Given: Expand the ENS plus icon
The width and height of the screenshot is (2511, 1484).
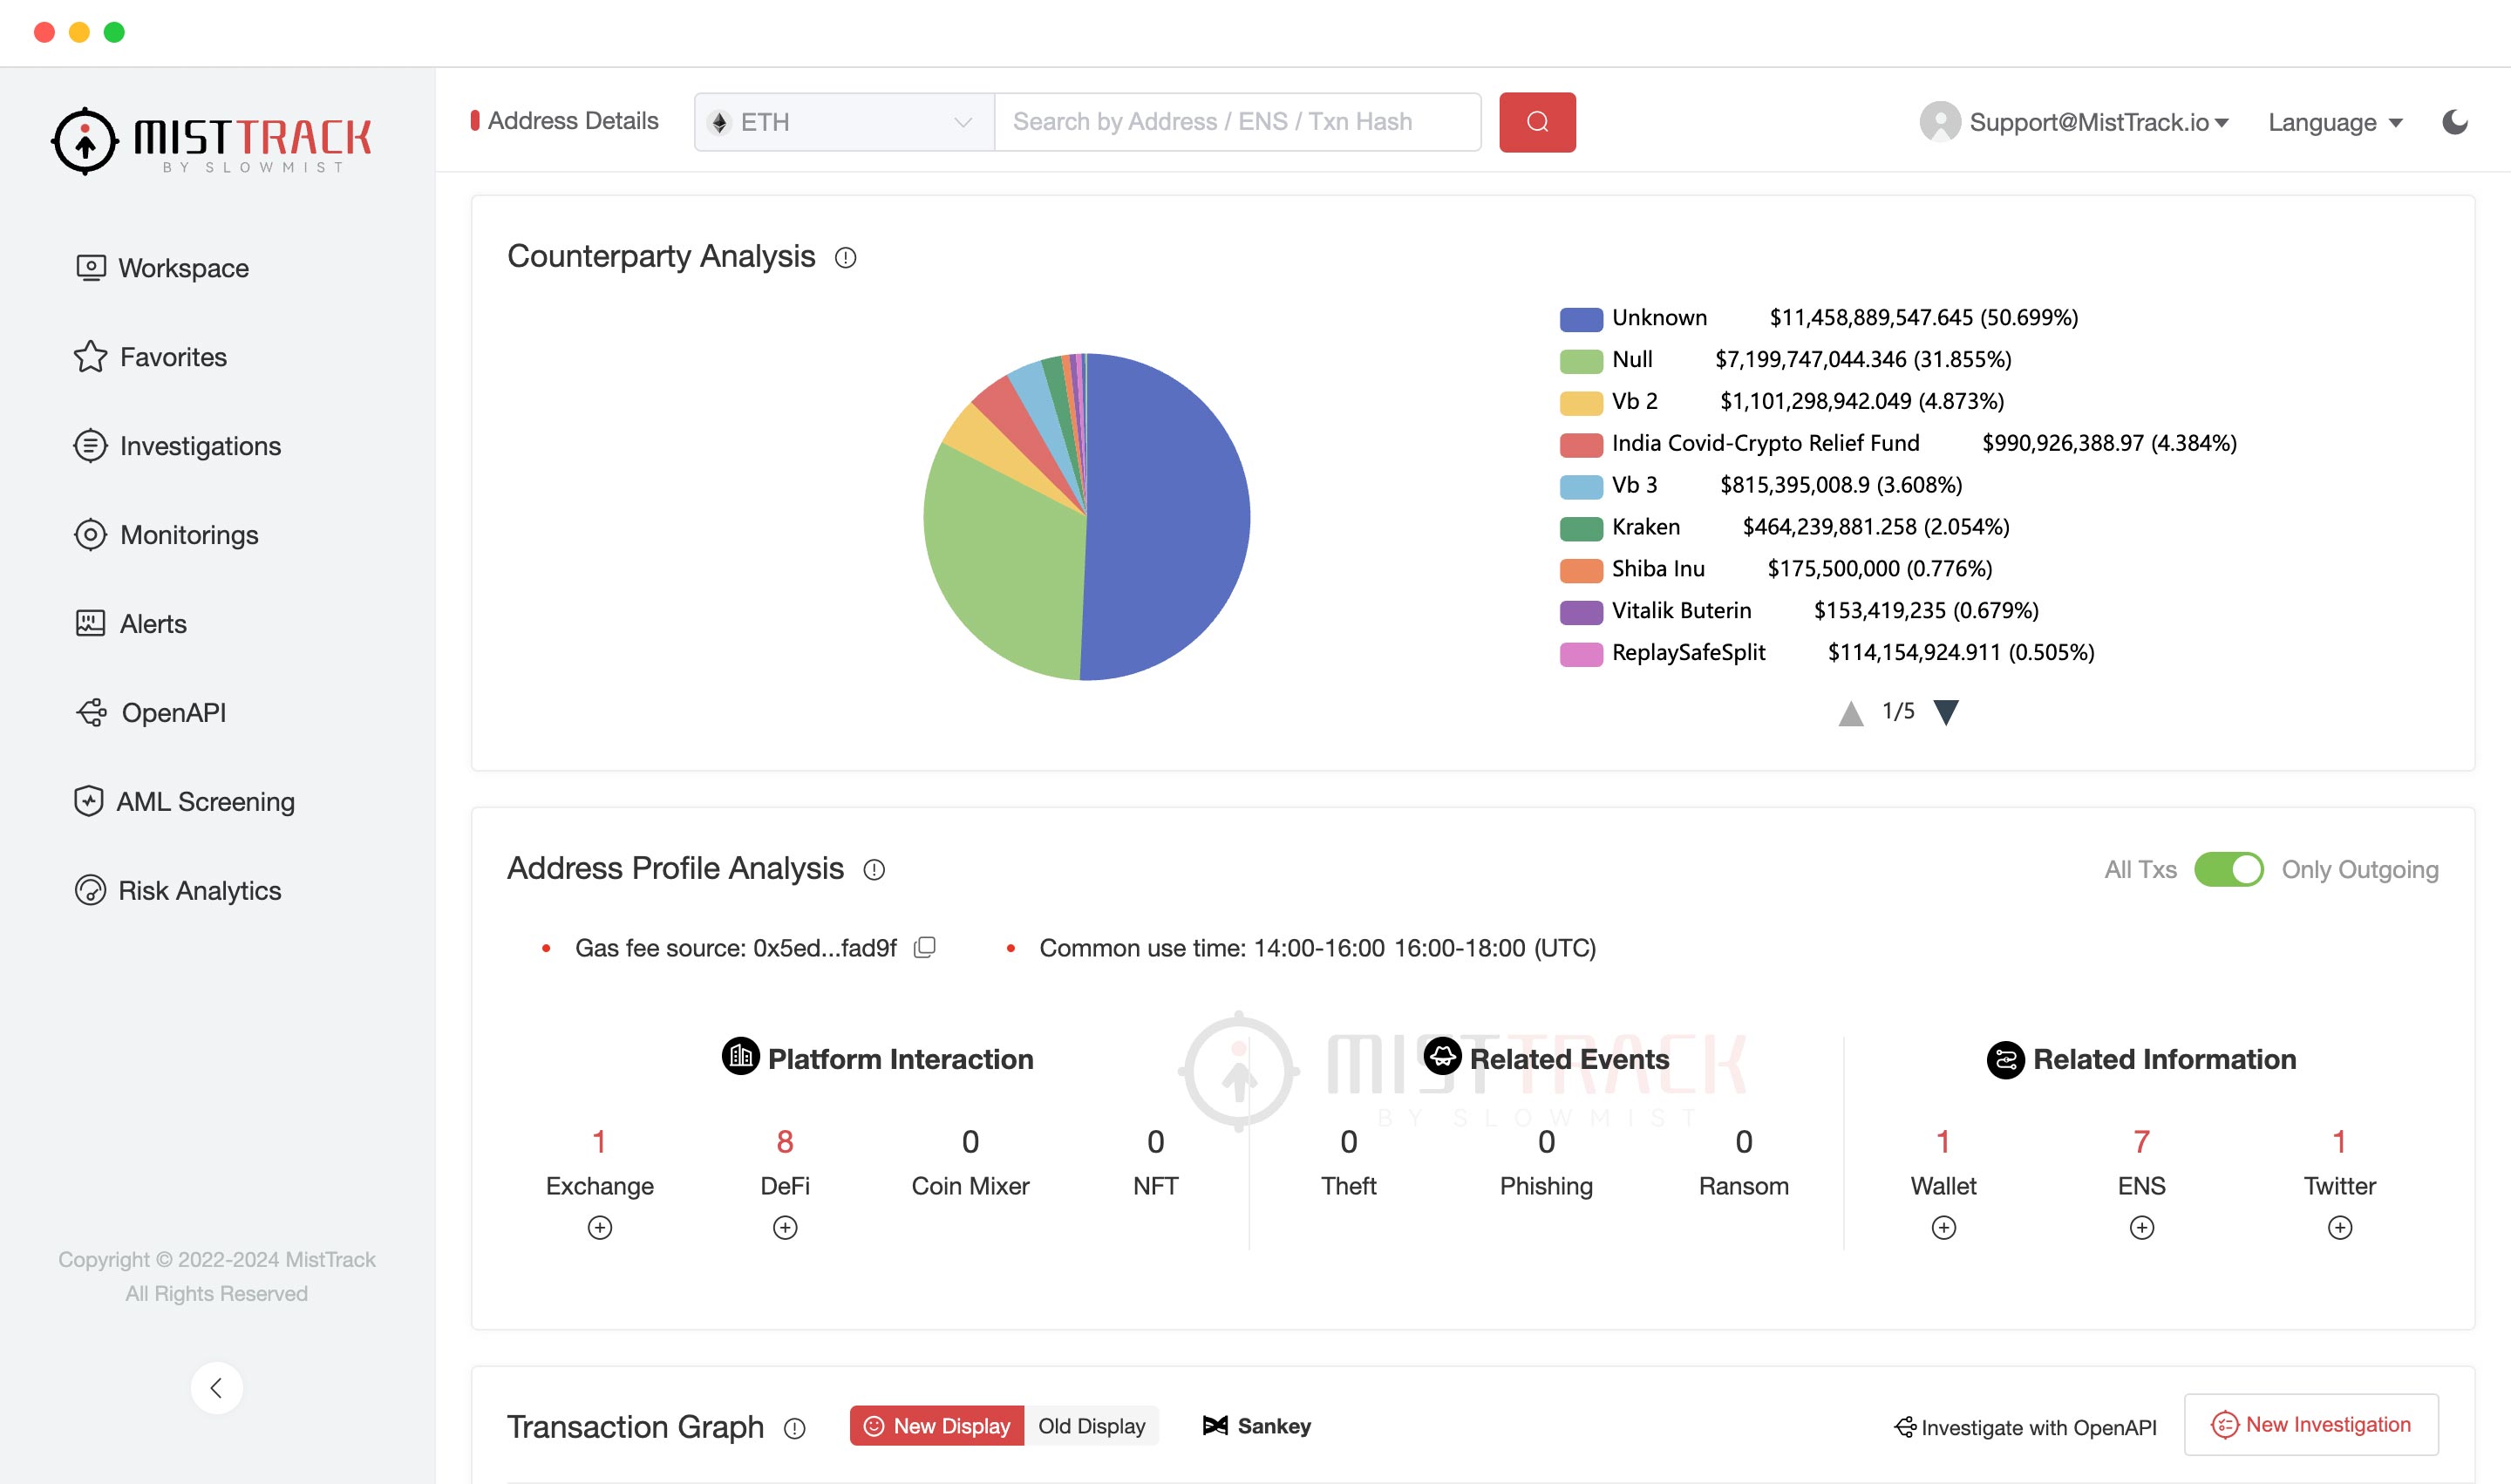Looking at the screenshot, I should pyautogui.click(x=2141, y=1227).
